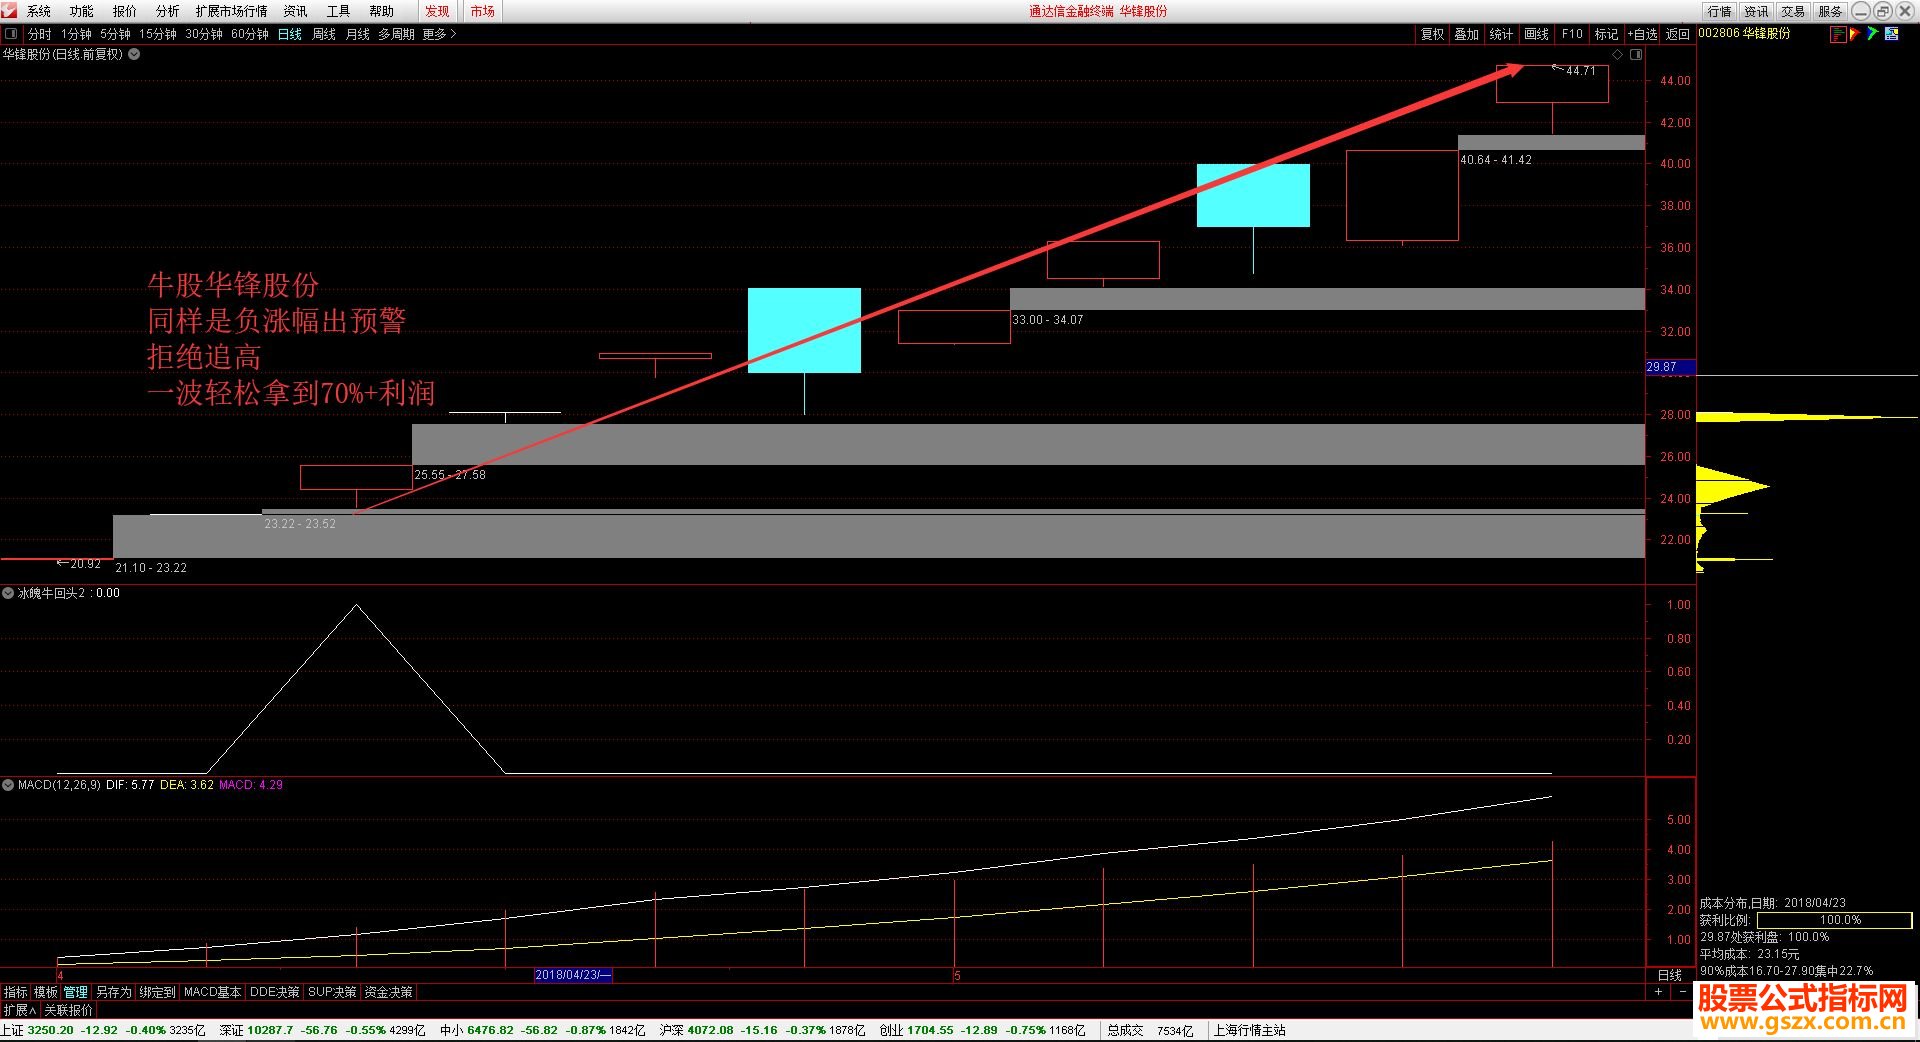Click the plus zoom-in button at the chart's bottom edge

pyautogui.click(x=1659, y=992)
